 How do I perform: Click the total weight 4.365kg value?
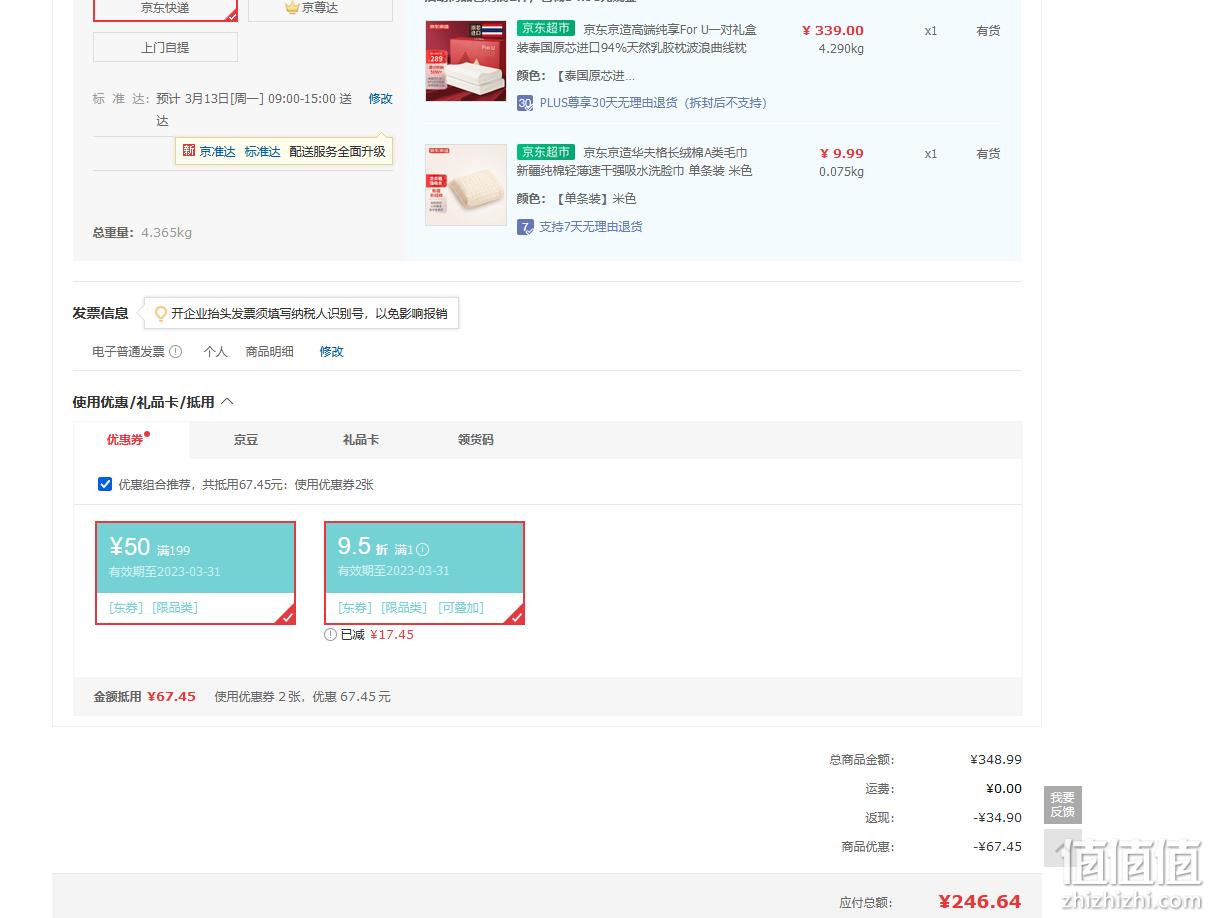[166, 233]
